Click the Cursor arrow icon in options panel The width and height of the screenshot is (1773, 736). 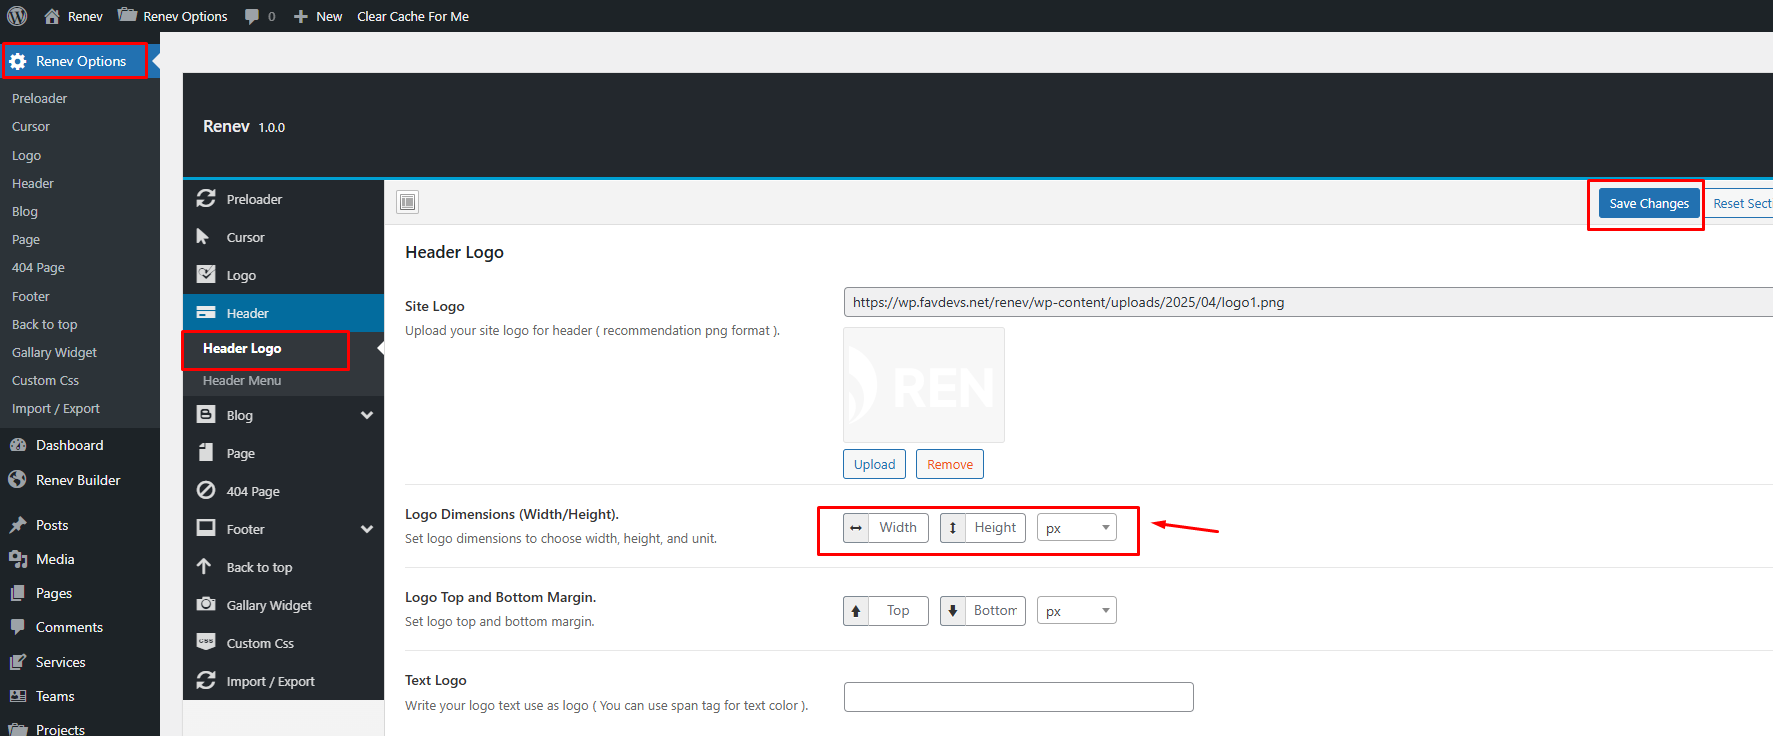tap(203, 237)
